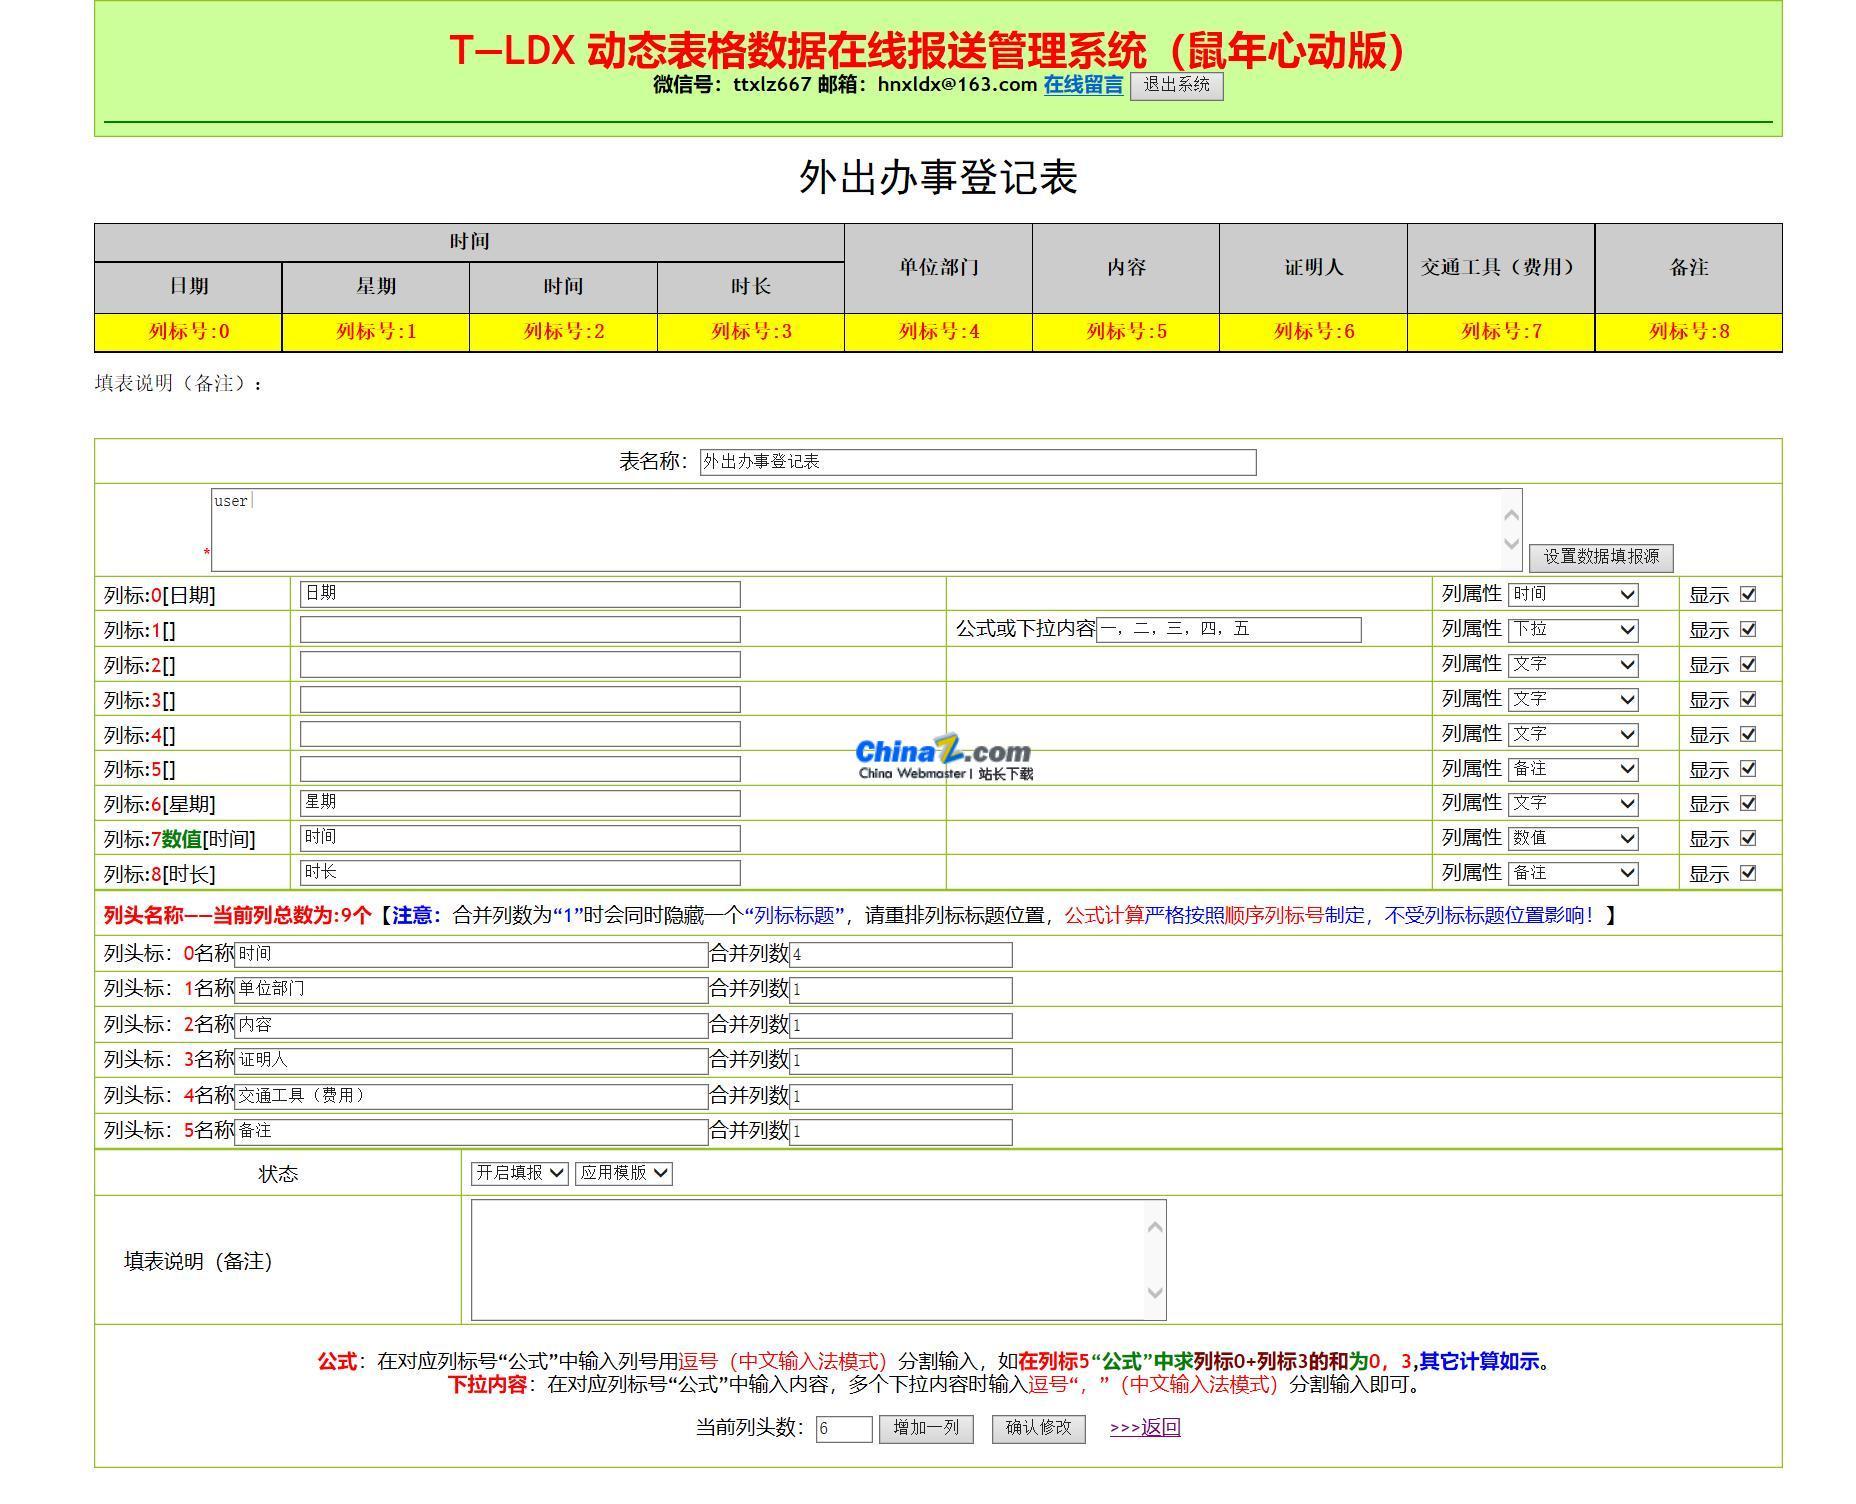The image size is (1856, 1504).
Task: Toggle 显示 checkbox for column 8 时长
Action: 1748,873
